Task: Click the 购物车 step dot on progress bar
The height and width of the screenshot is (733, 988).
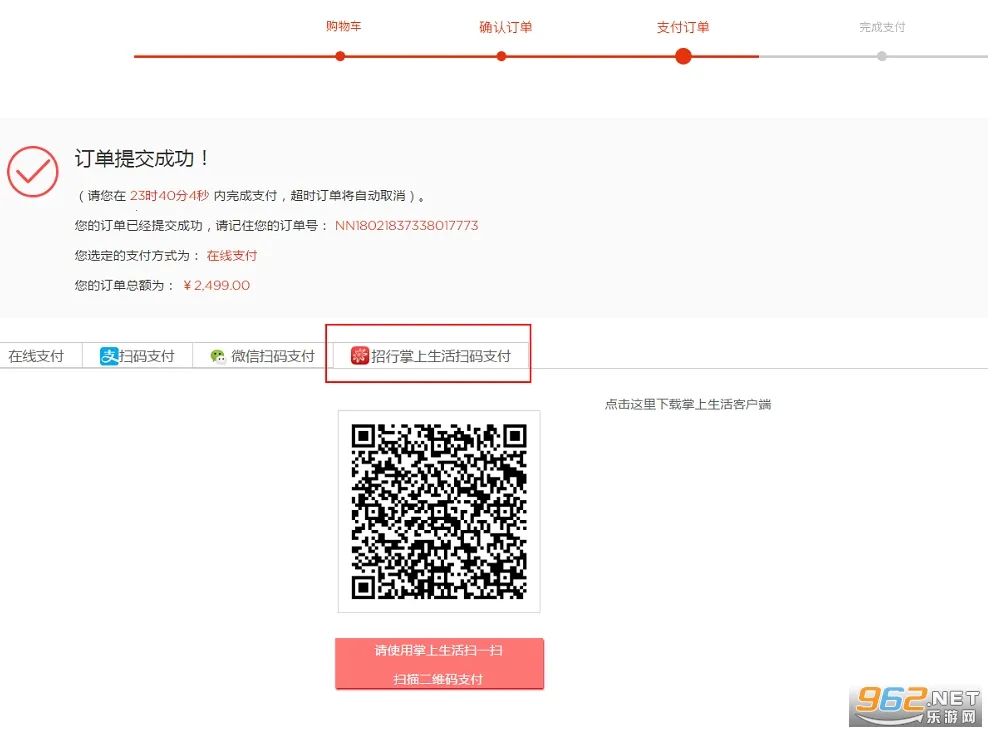Action: click(340, 56)
